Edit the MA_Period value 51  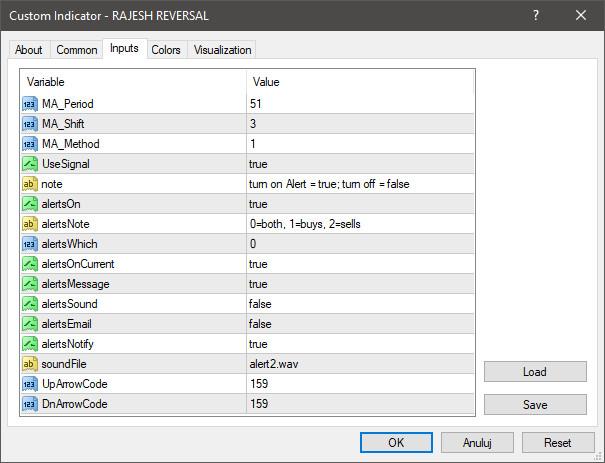[x=360, y=104]
